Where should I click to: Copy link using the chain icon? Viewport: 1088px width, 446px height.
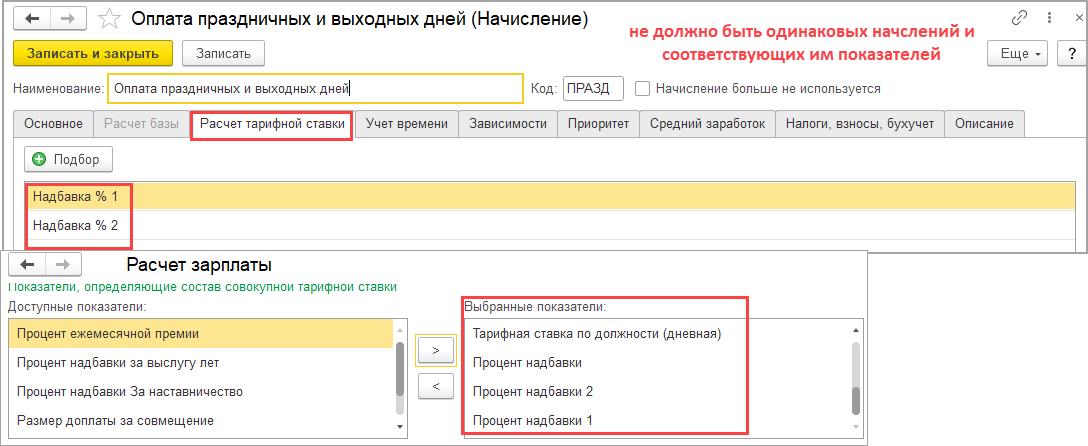[1019, 19]
